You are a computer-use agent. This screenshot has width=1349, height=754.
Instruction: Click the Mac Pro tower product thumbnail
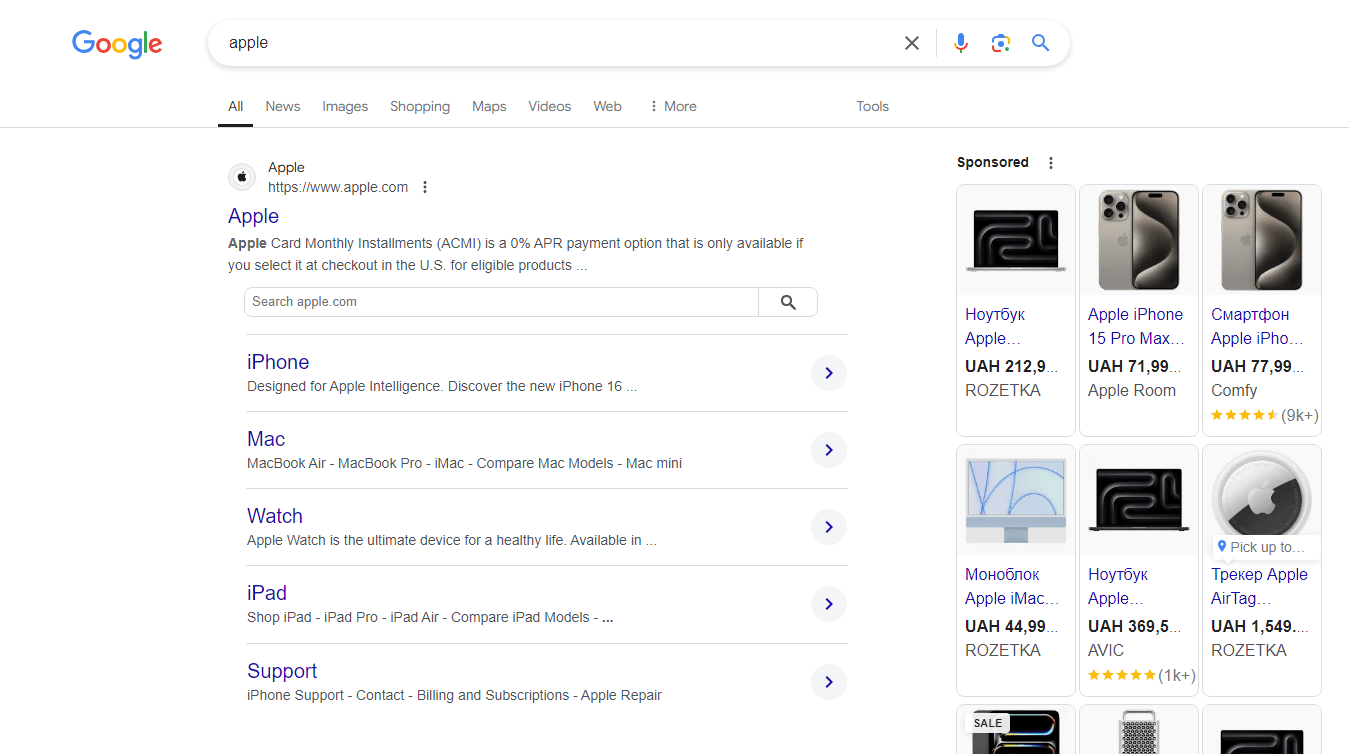(x=1139, y=730)
